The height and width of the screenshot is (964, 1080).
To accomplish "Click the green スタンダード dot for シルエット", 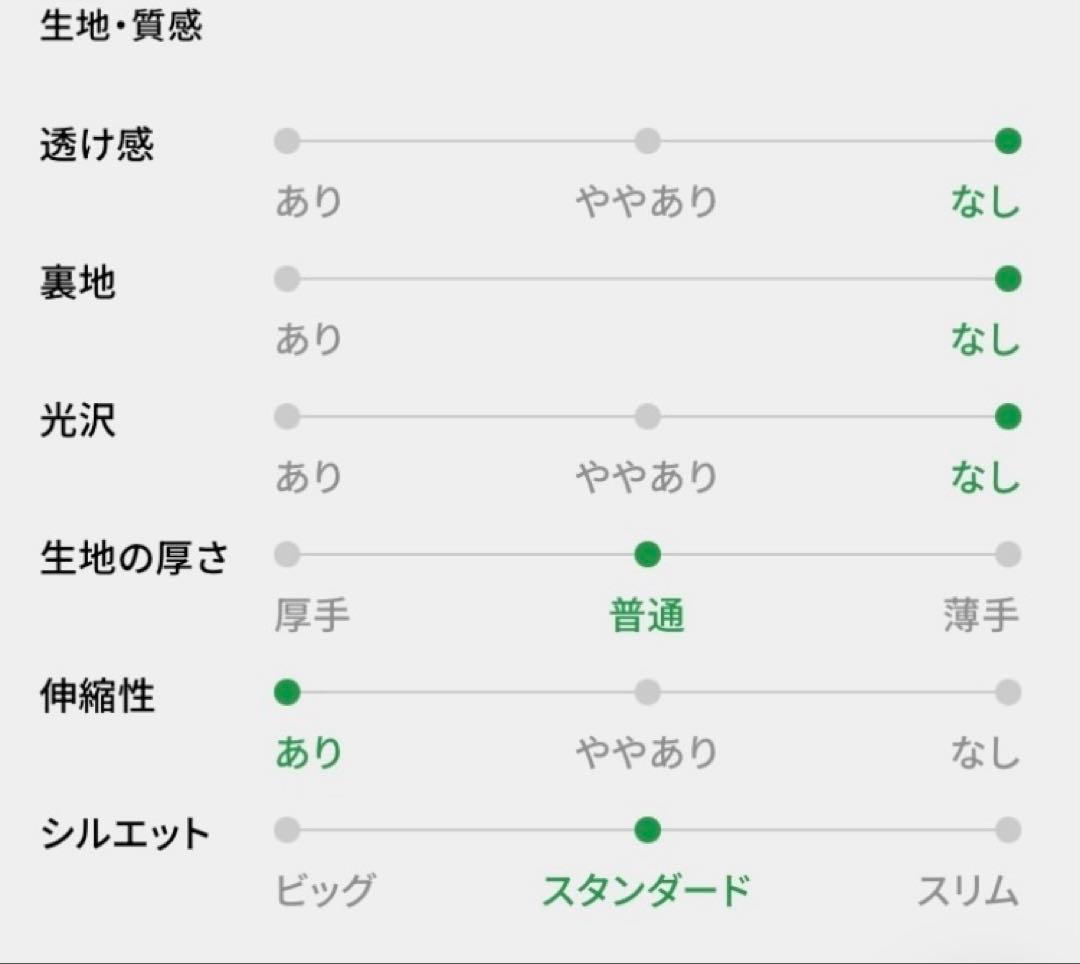I will (x=647, y=830).
